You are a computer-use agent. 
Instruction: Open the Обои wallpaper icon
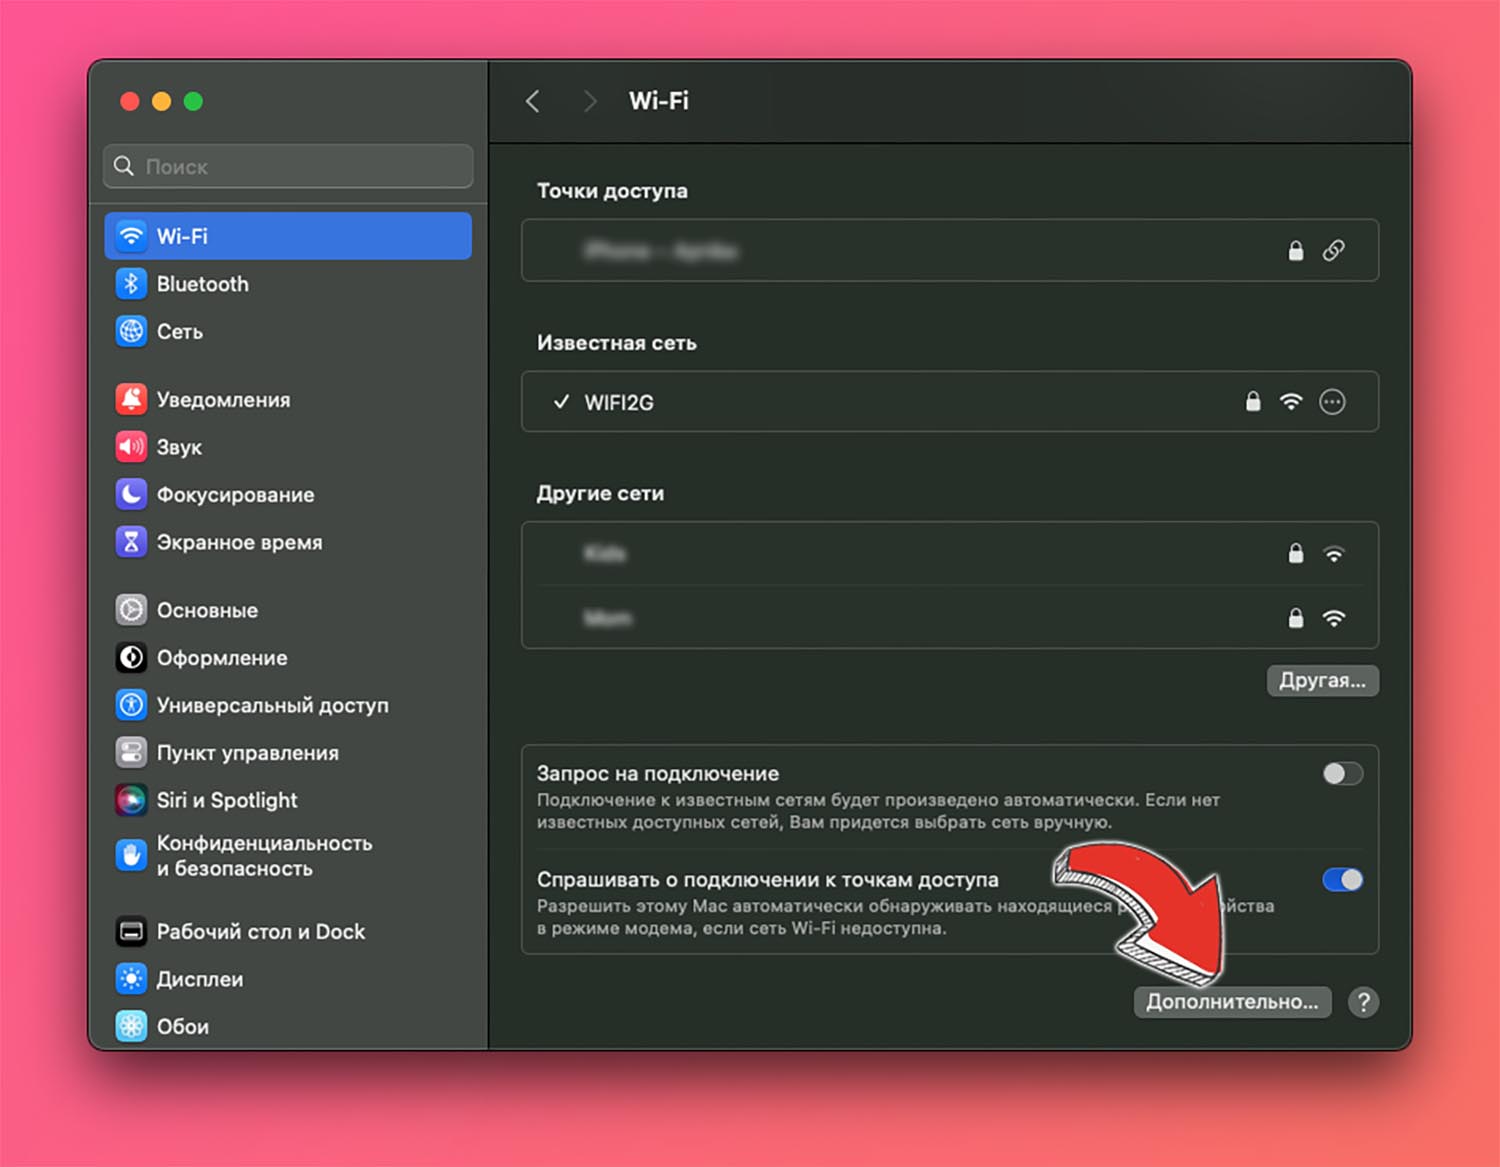[131, 1026]
